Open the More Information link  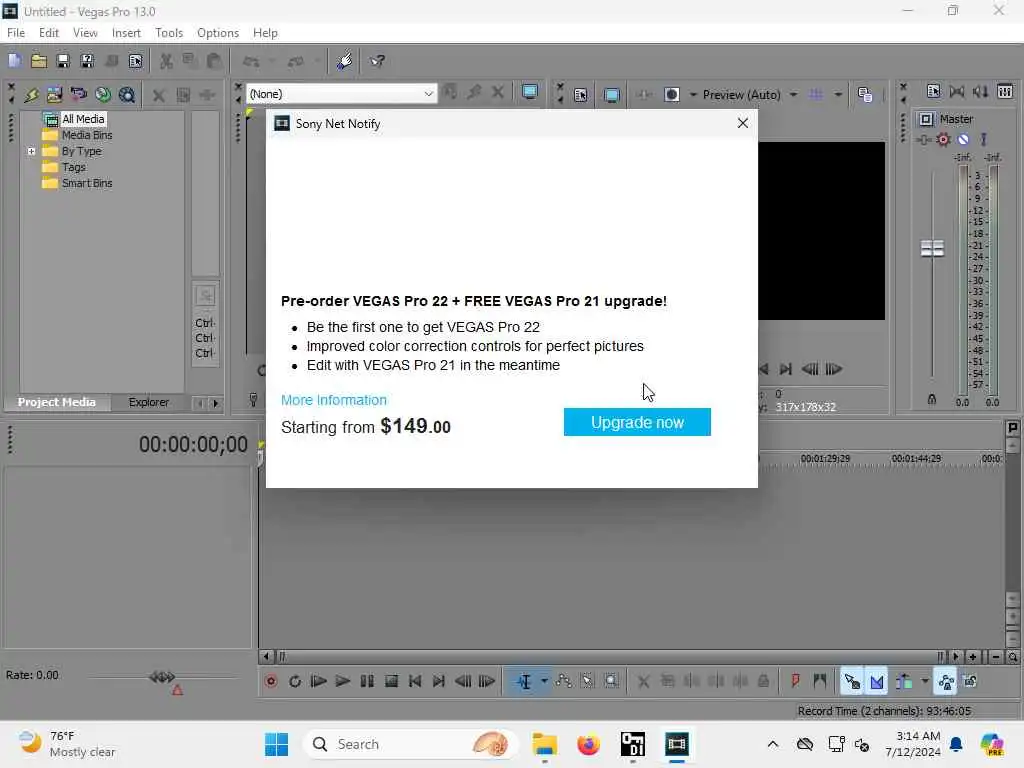tap(334, 400)
